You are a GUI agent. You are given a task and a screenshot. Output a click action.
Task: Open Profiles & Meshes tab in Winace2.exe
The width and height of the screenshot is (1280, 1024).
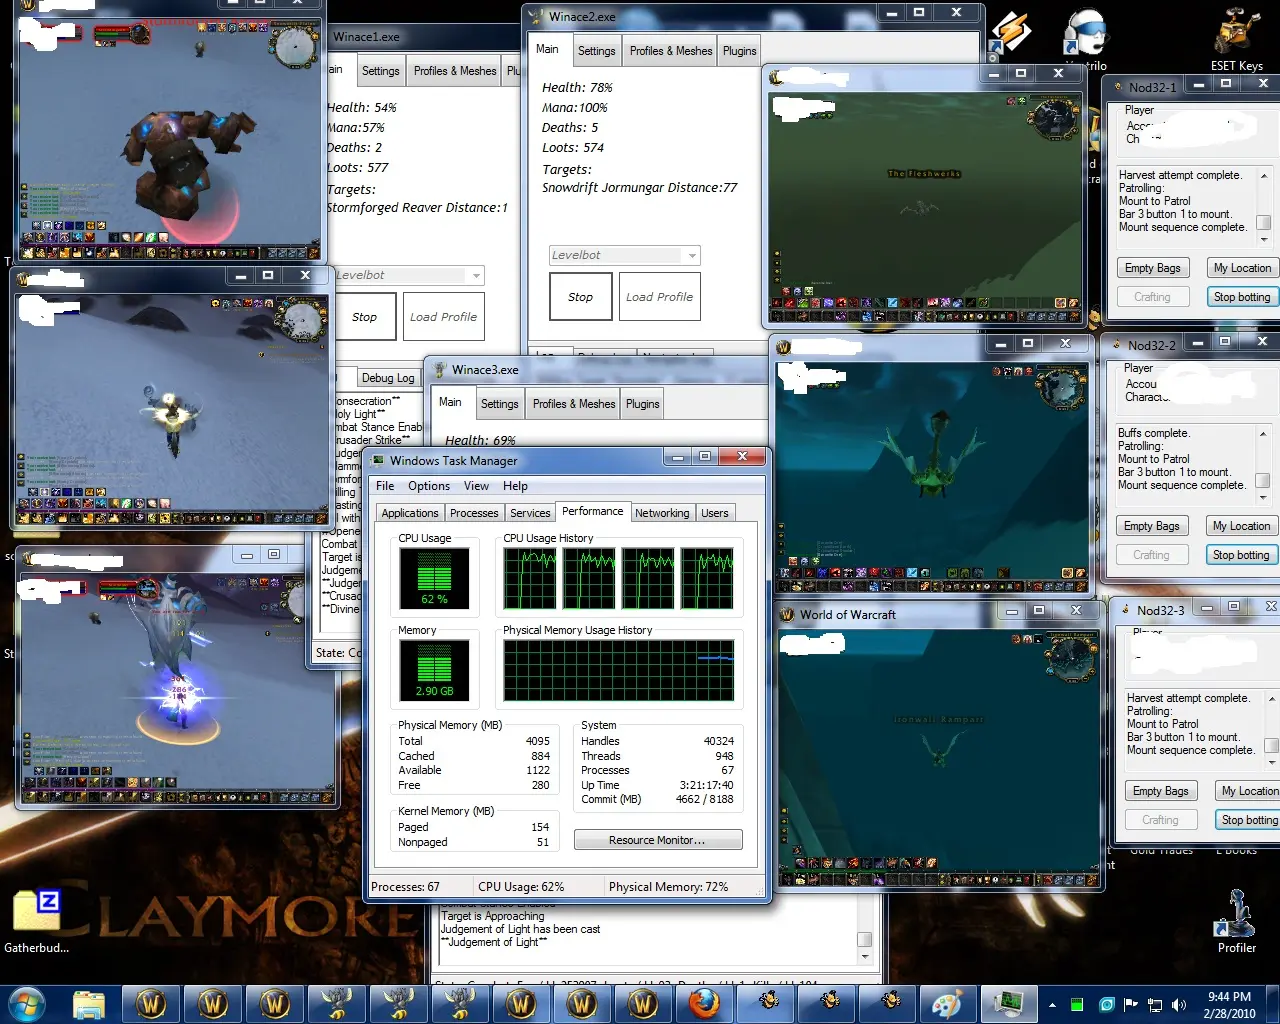671,51
